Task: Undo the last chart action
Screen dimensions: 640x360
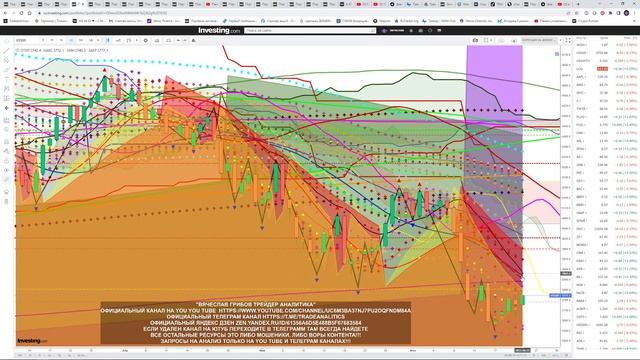Action: pyautogui.click(x=178, y=40)
